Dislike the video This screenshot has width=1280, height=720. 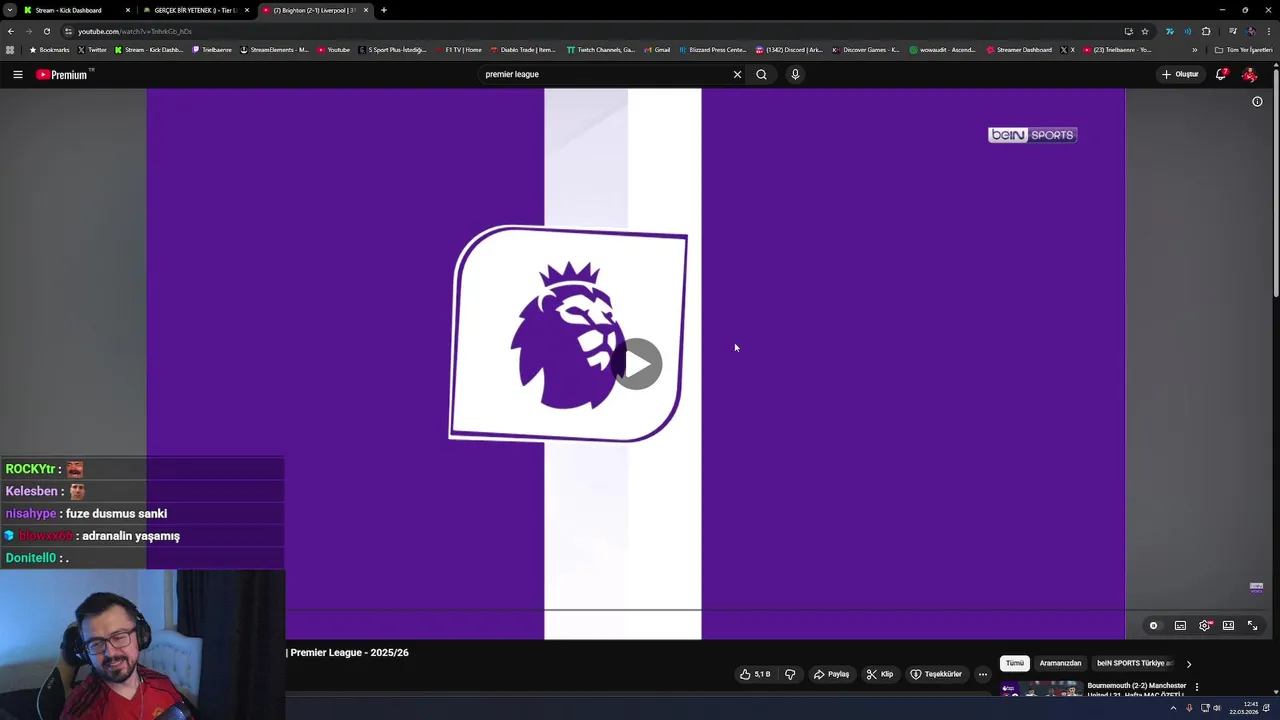[x=790, y=674]
